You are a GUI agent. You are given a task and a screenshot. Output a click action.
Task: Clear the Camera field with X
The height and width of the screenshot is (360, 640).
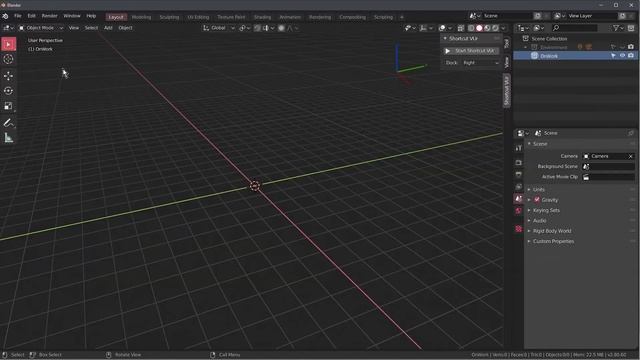[631, 156]
